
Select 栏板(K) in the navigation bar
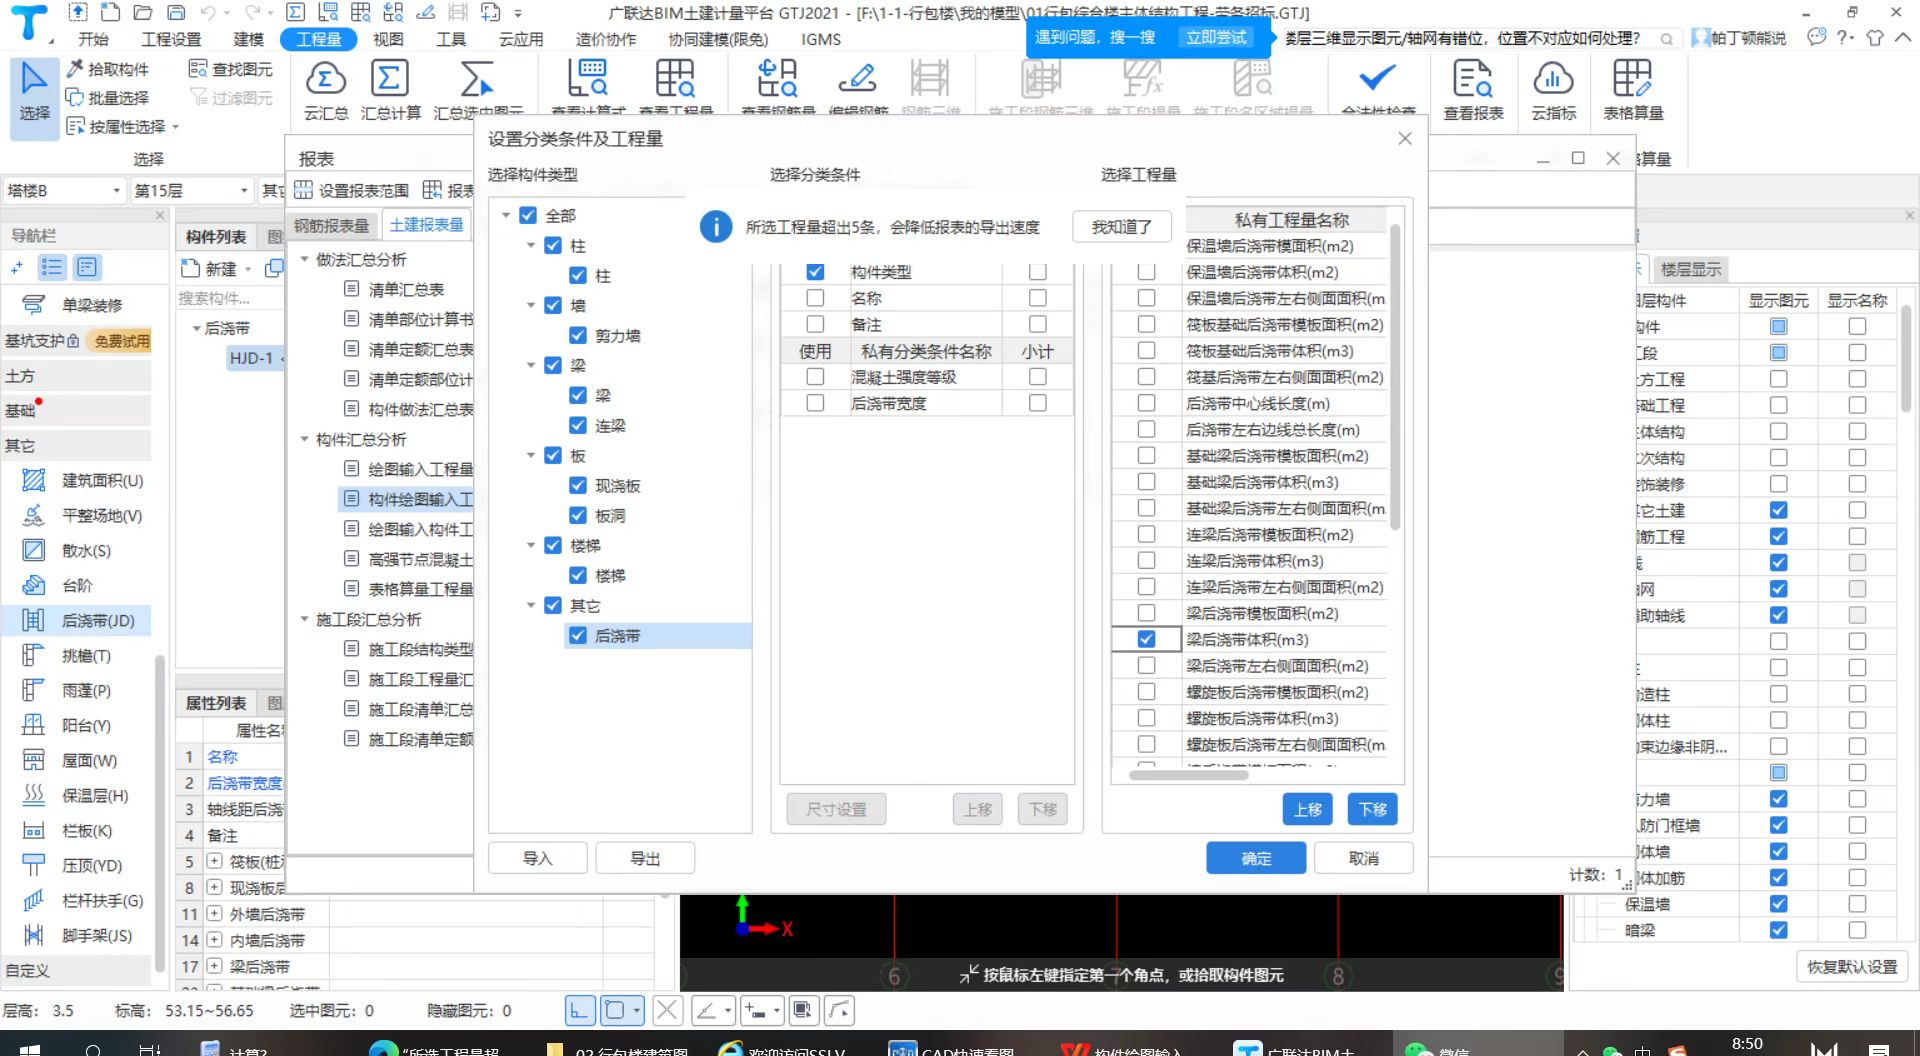pos(70,831)
